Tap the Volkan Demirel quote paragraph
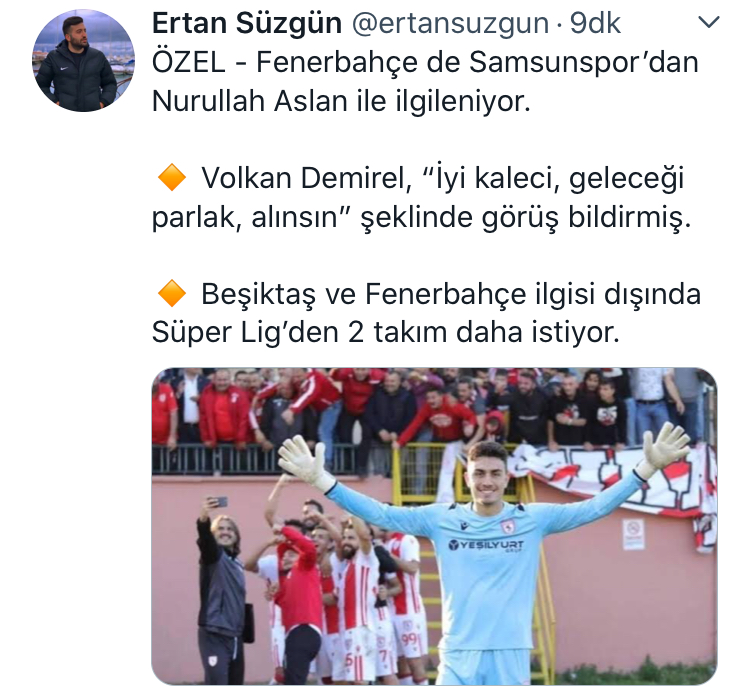This screenshot has width=750, height=691. pyautogui.click(x=421, y=197)
